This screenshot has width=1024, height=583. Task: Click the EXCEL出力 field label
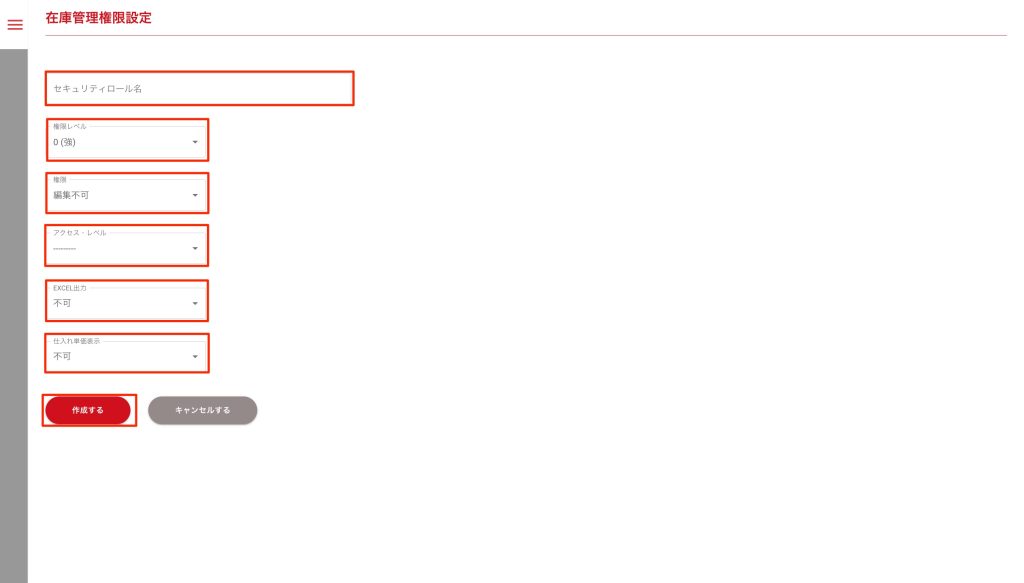(69, 287)
